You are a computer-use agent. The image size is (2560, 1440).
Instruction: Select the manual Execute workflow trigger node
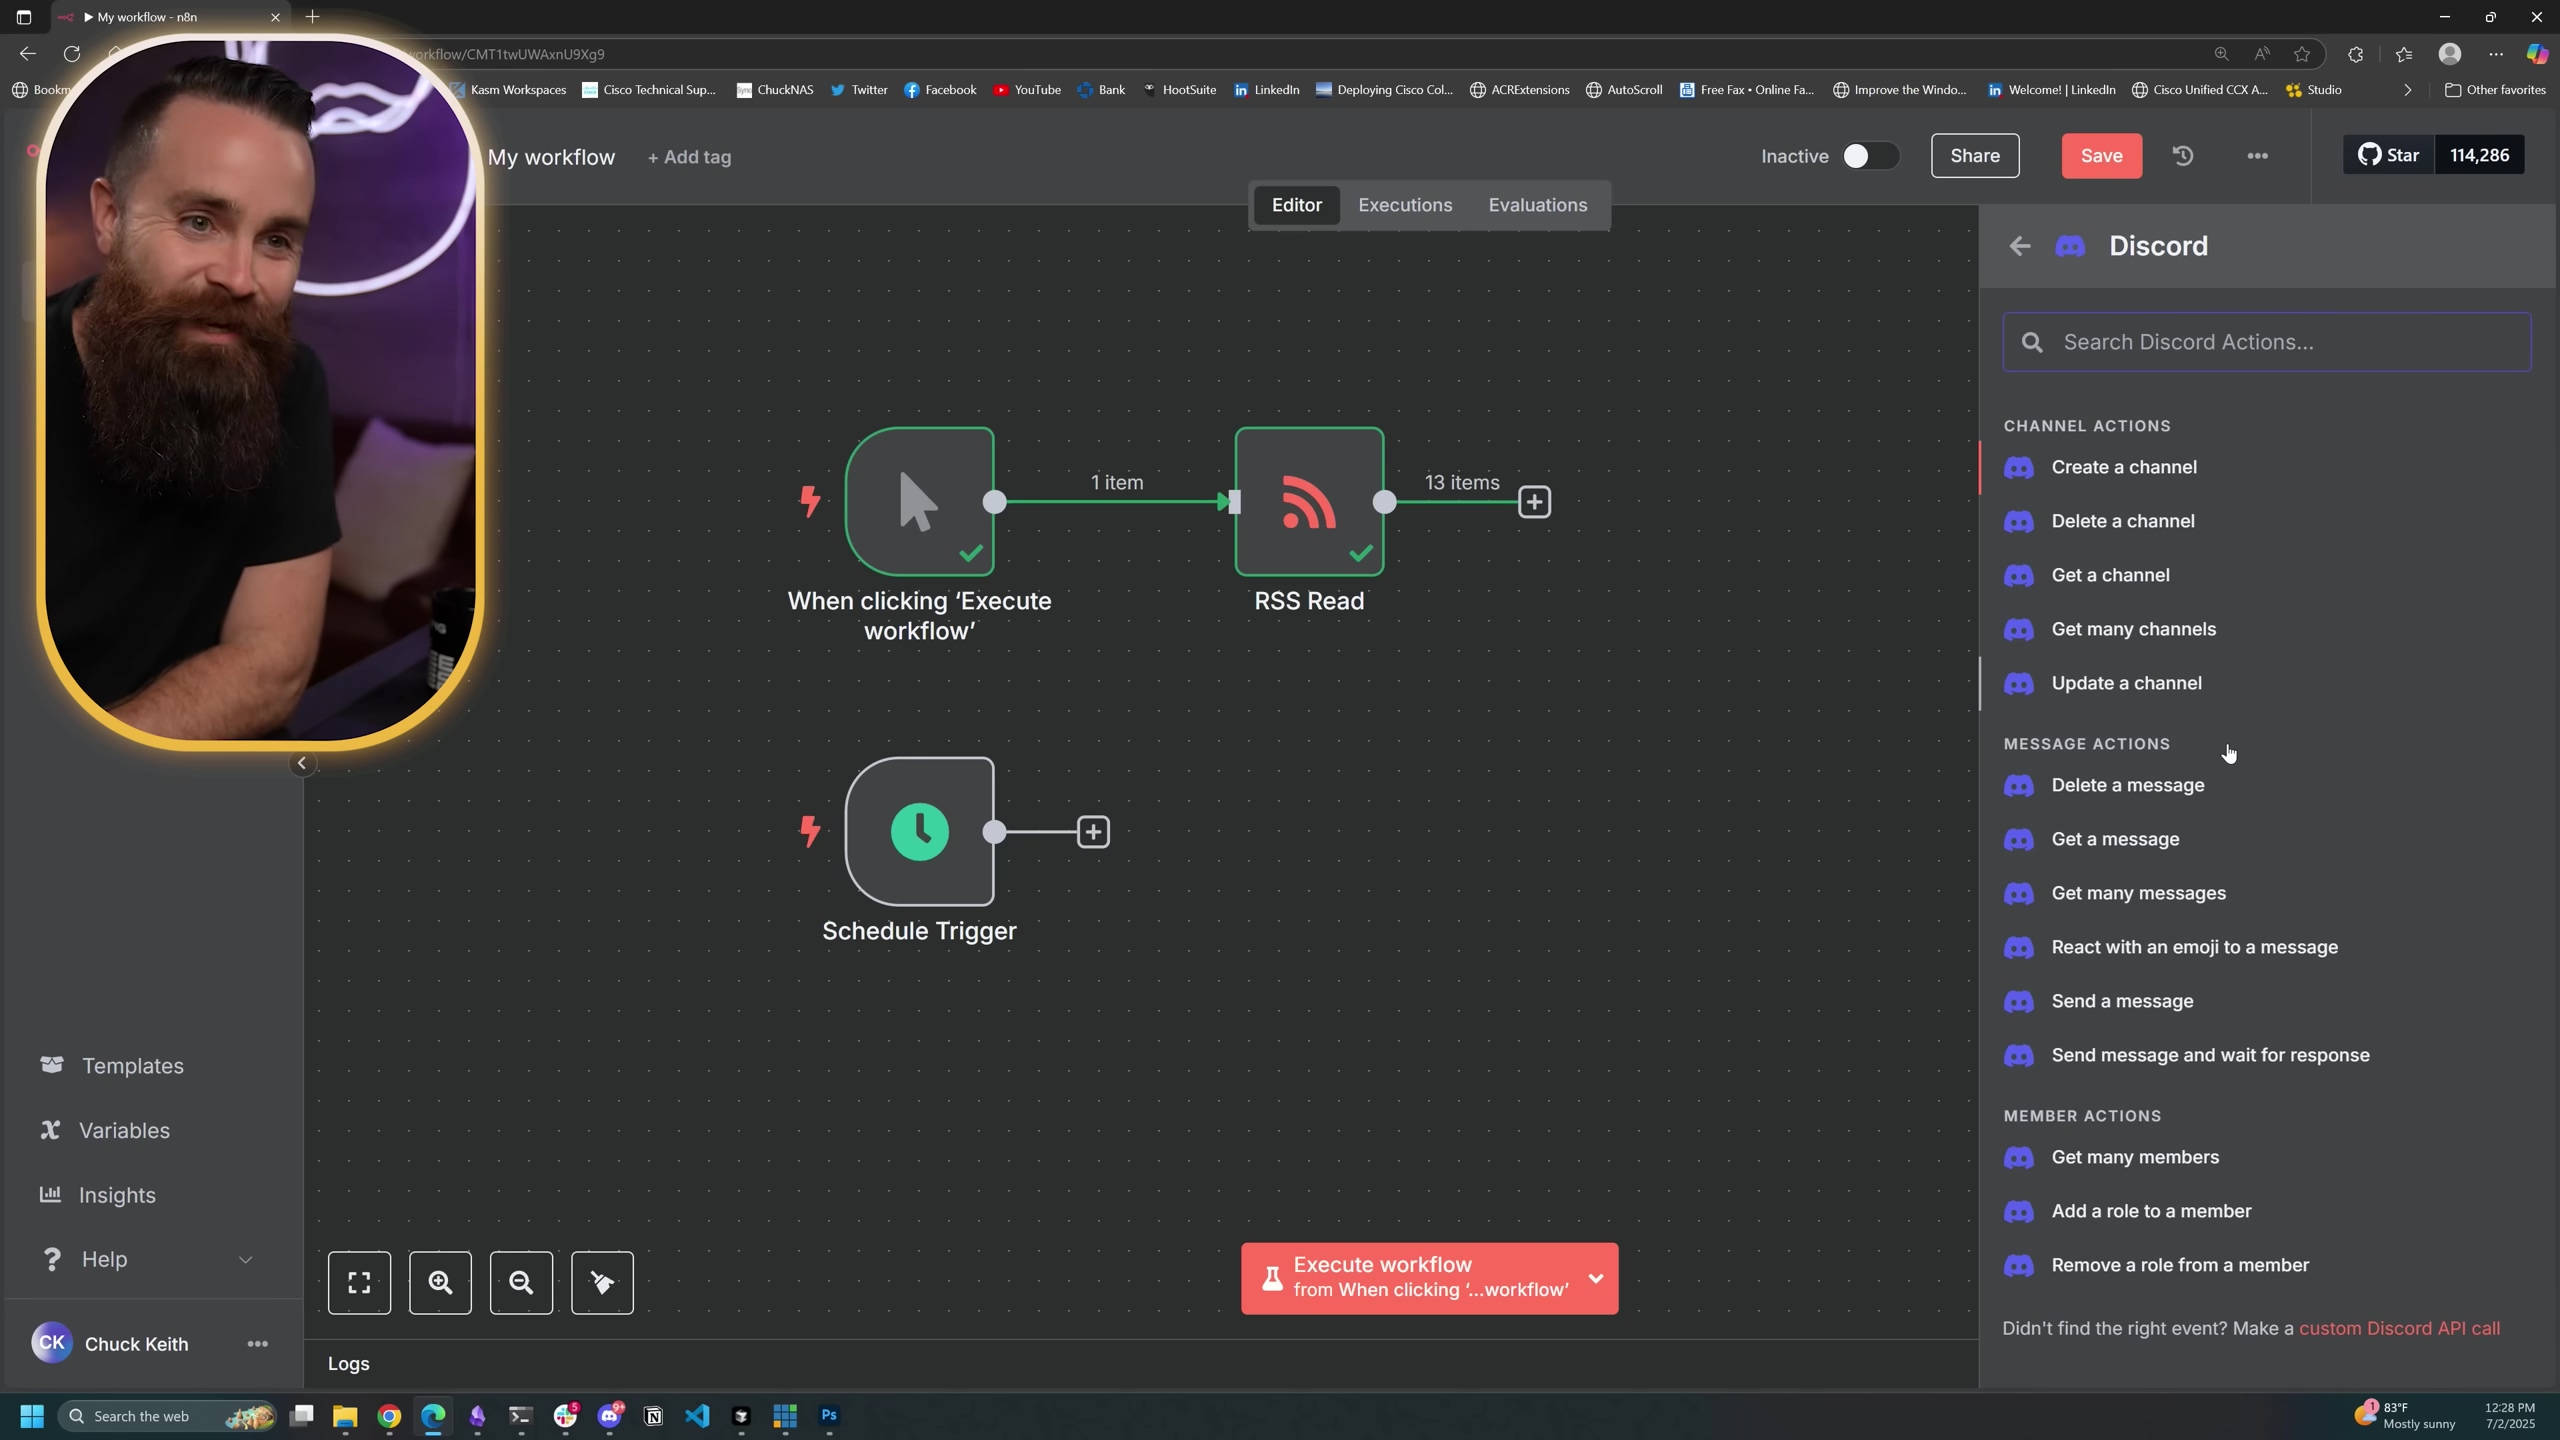pyautogui.click(x=919, y=501)
